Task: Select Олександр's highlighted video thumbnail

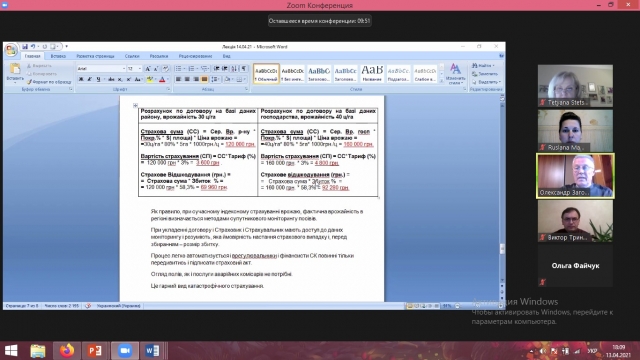Action: pos(575,176)
